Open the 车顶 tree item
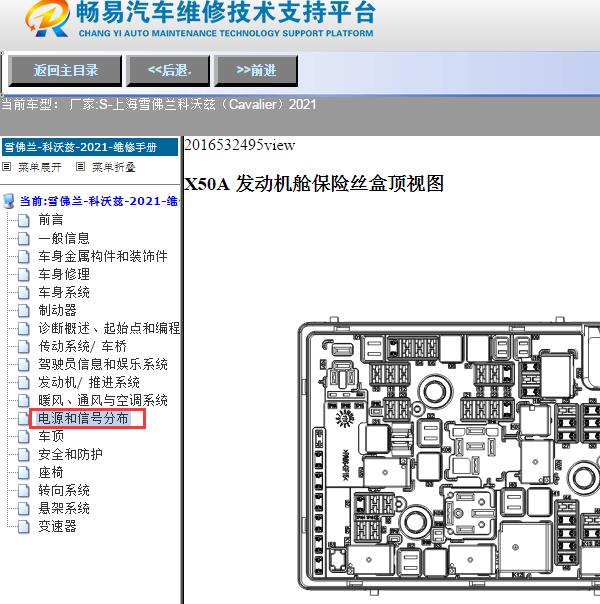 click(51, 436)
